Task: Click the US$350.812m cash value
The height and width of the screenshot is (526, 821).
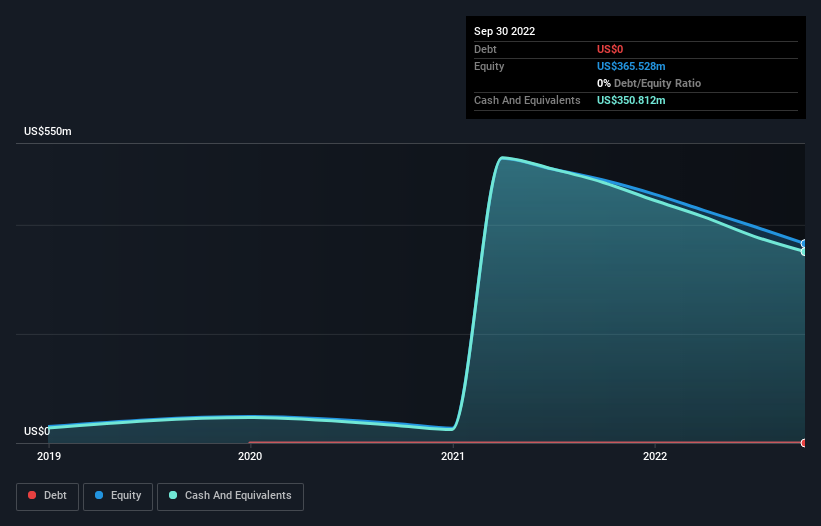Action: click(631, 100)
